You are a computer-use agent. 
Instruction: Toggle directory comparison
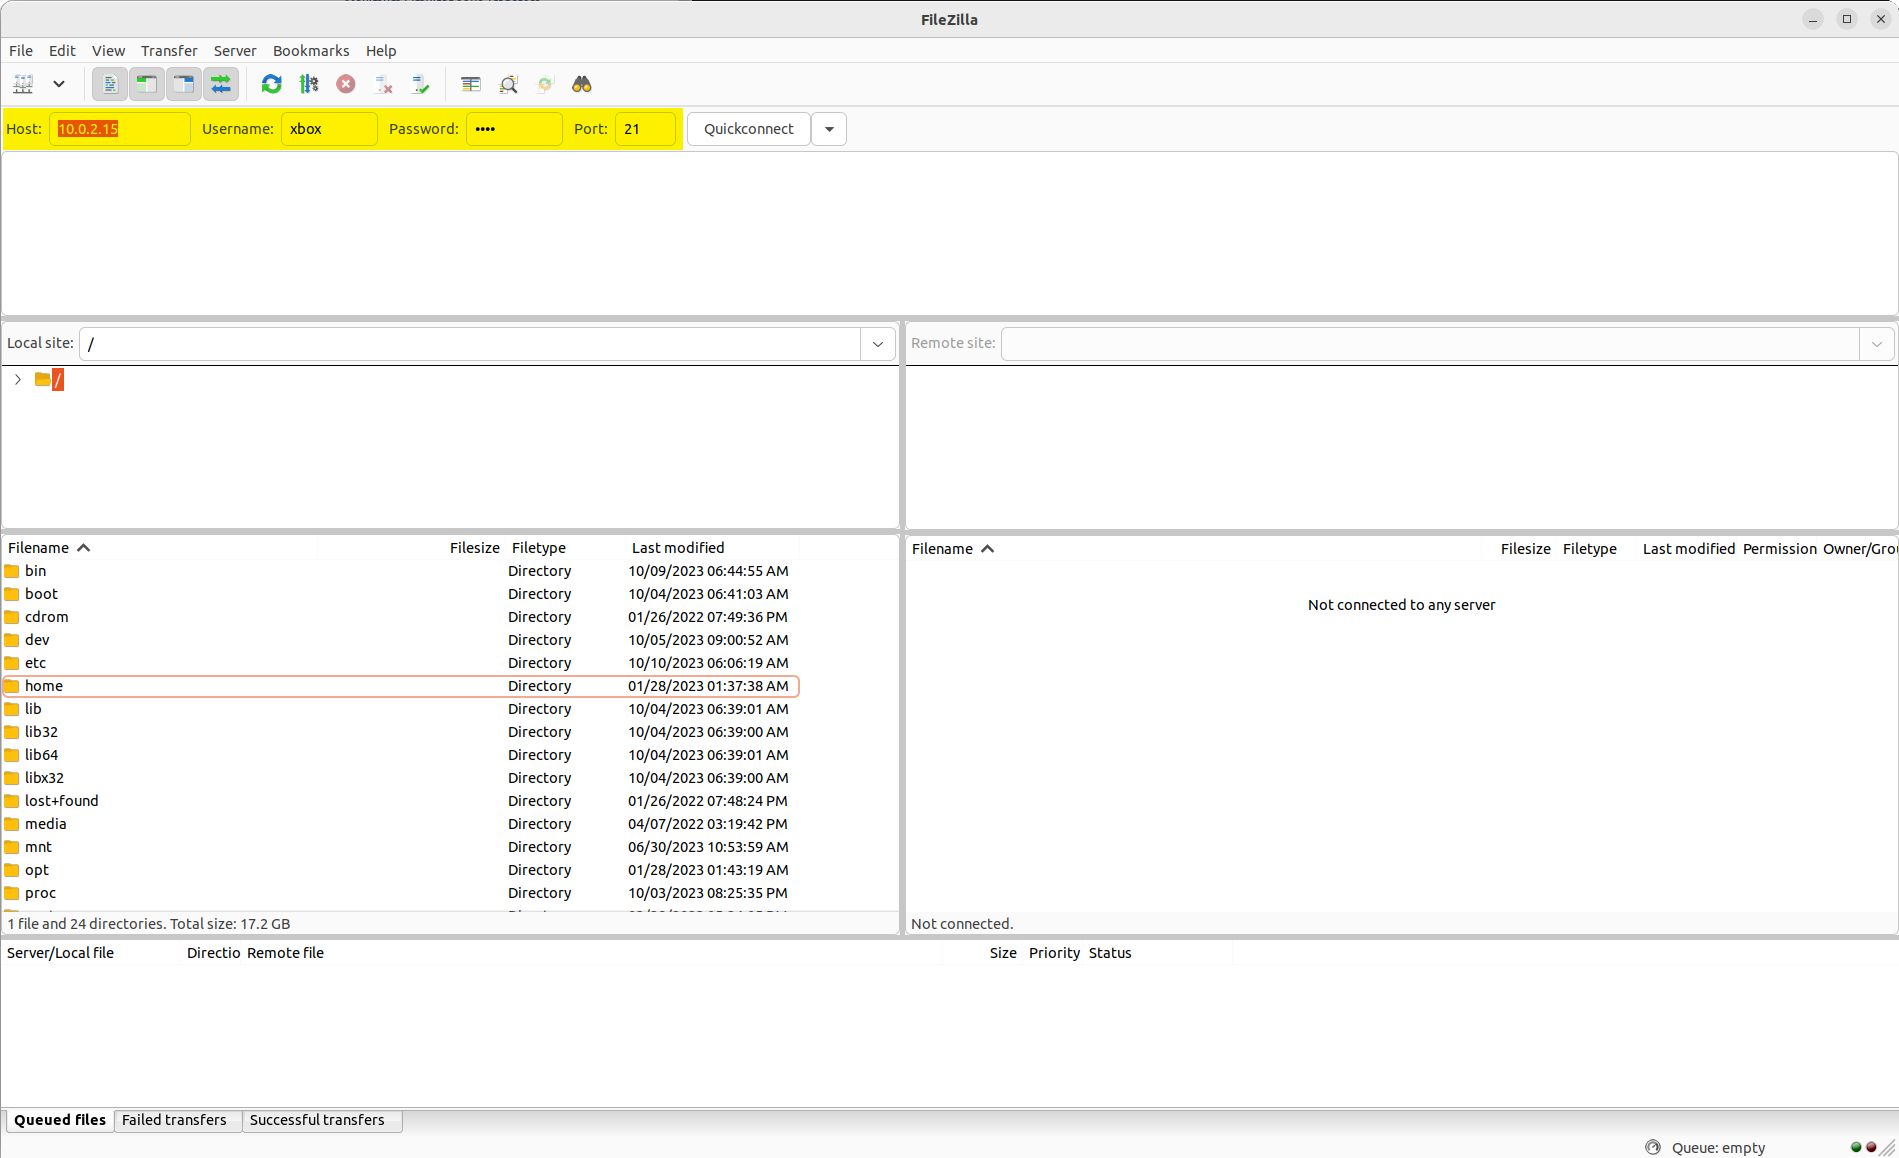tap(508, 84)
